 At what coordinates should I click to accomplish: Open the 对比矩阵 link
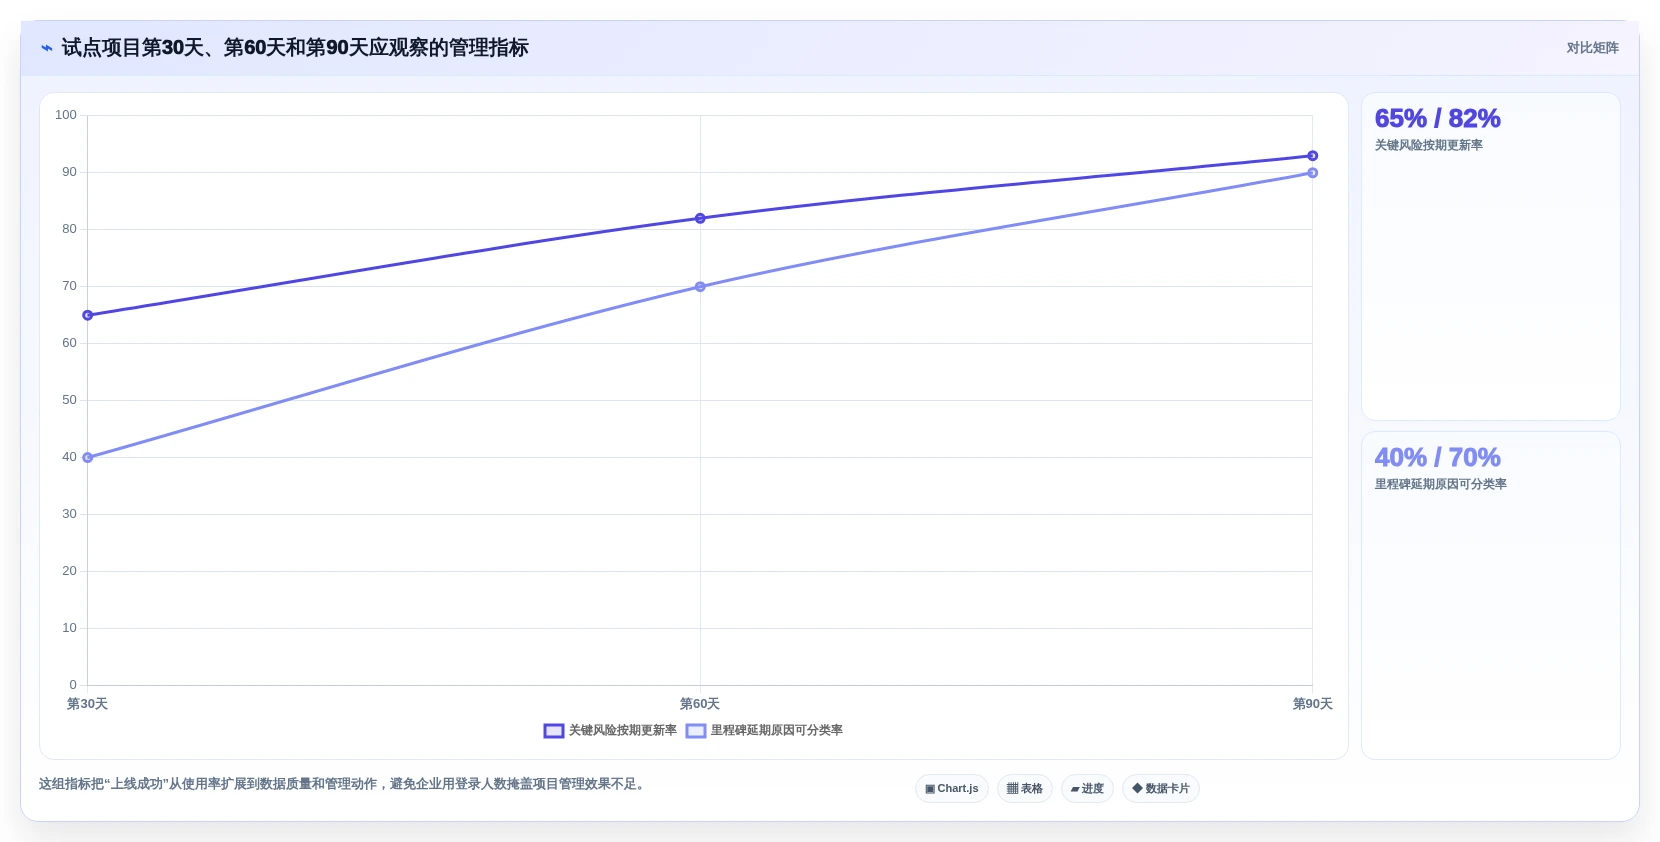click(x=1592, y=48)
